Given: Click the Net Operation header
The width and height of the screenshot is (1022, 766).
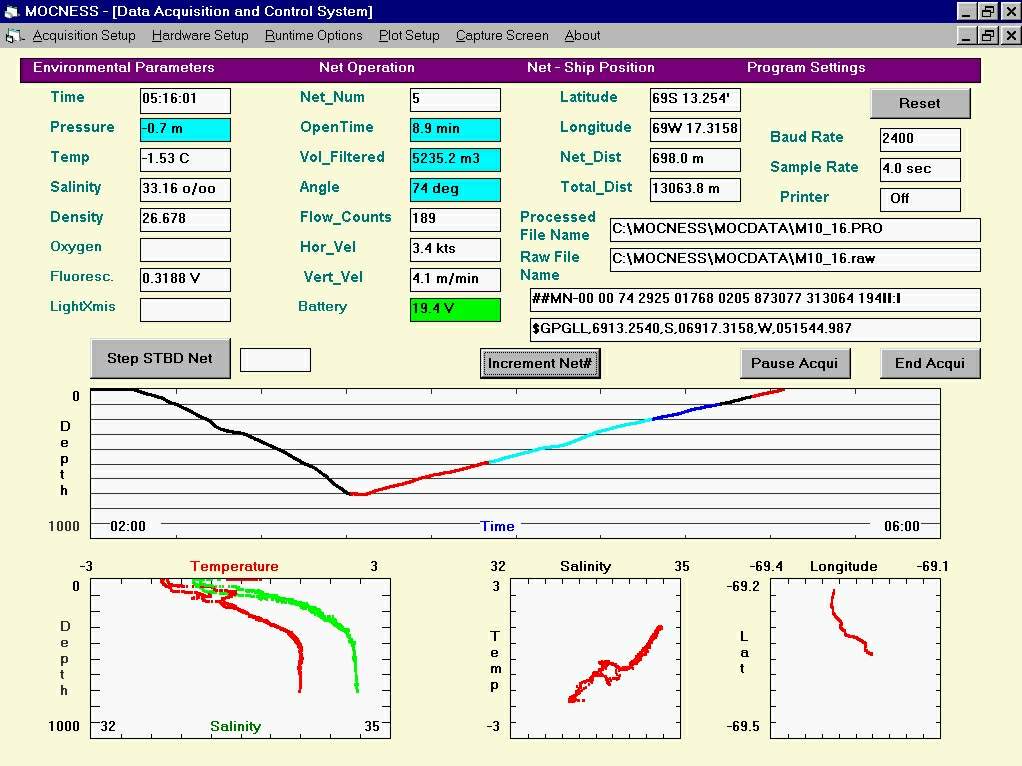Looking at the screenshot, I should [x=366, y=68].
